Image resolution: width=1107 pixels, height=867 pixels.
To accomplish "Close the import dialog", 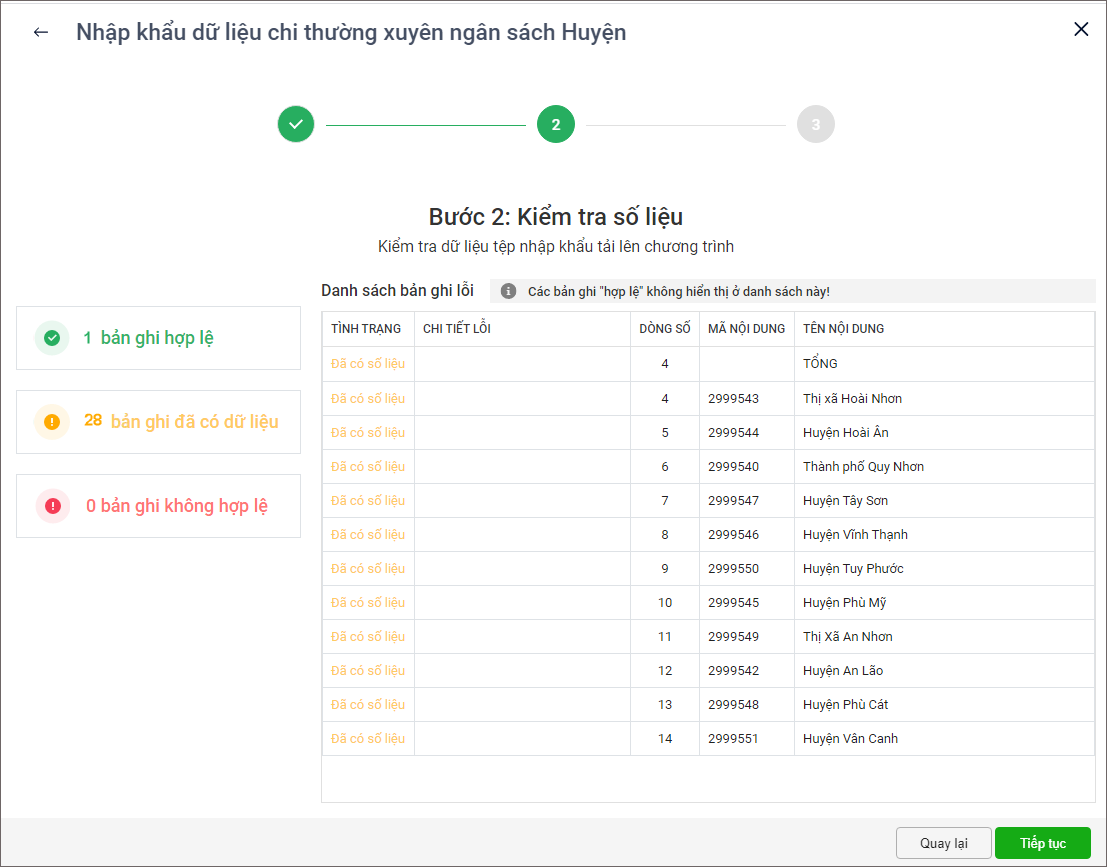I will click(x=1081, y=30).
